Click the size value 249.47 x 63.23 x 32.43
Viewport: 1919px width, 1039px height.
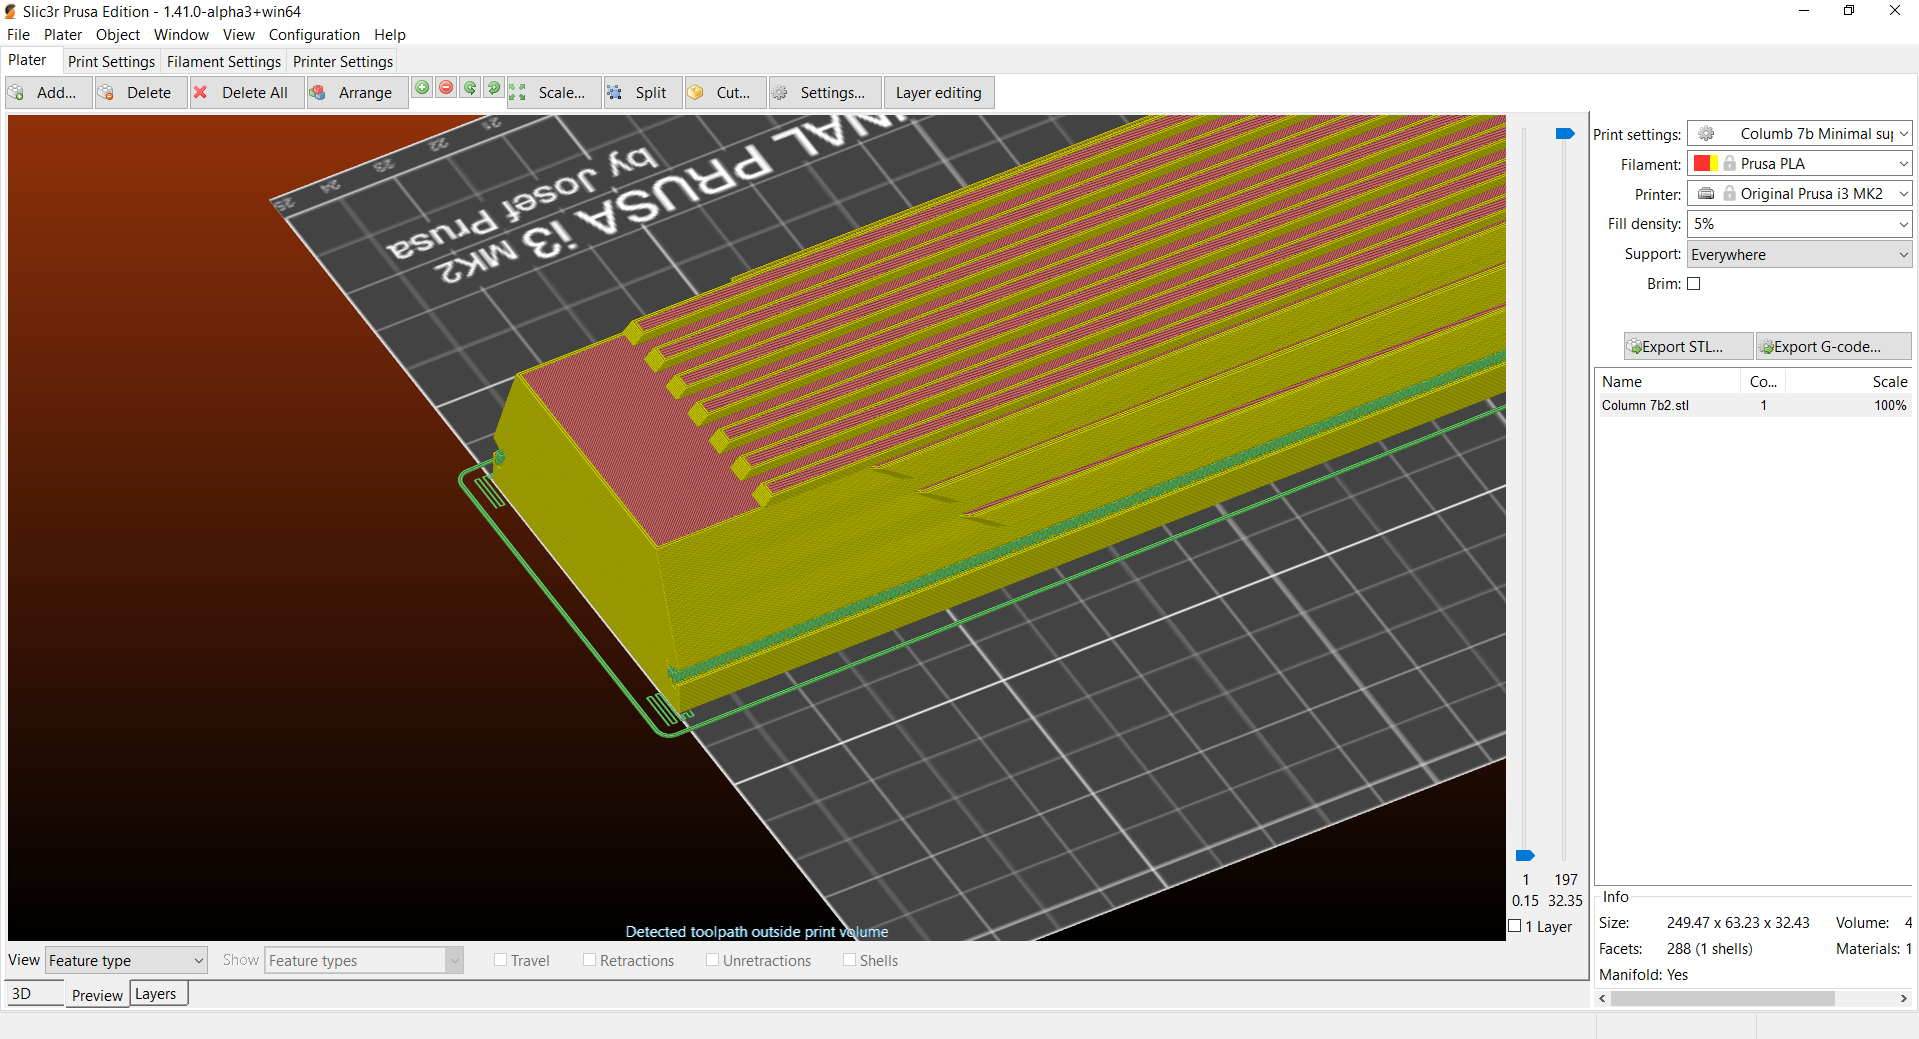(x=1738, y=923)
